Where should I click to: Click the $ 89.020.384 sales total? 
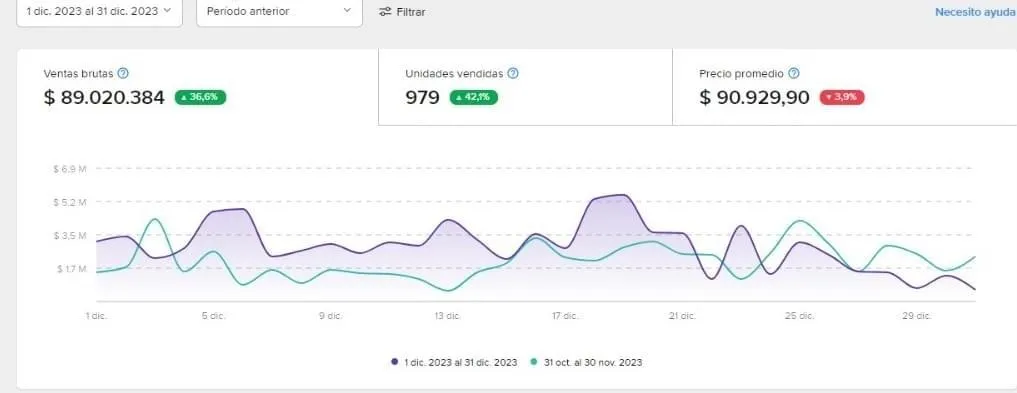[104, 98]
